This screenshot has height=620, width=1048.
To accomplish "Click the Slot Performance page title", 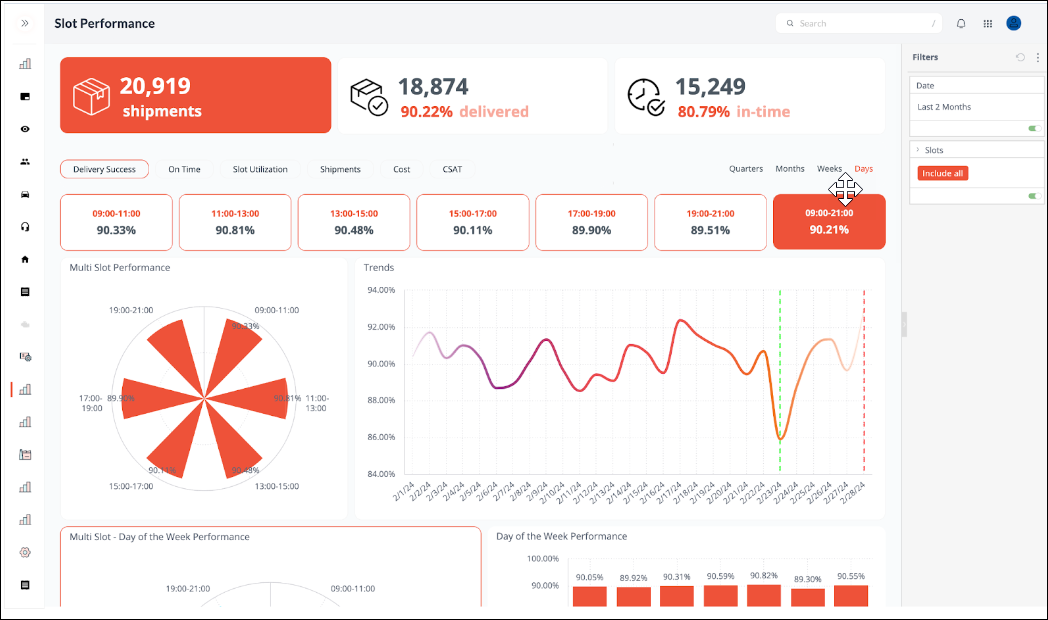I will click(x=104, y=23).
